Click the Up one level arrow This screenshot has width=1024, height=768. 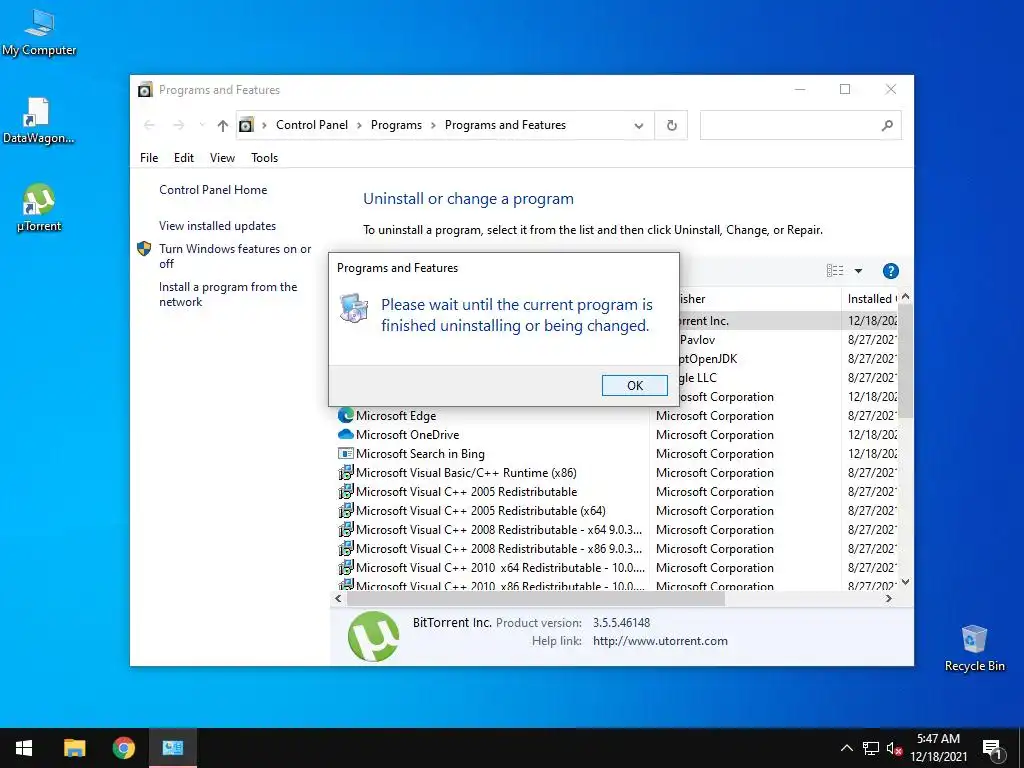point(223,125)
